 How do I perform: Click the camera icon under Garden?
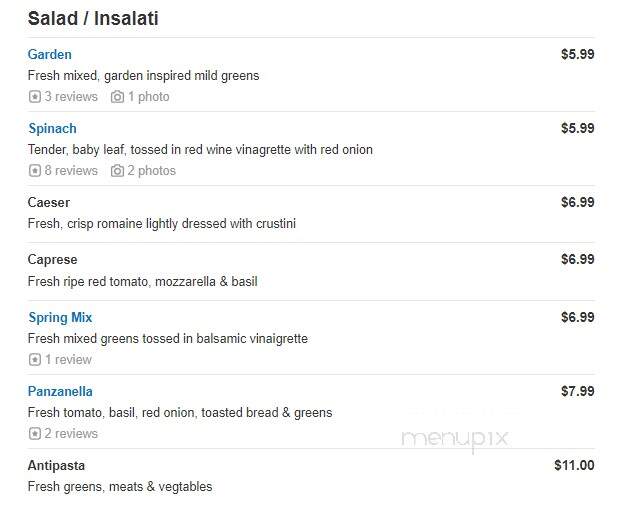click(117, 97)
